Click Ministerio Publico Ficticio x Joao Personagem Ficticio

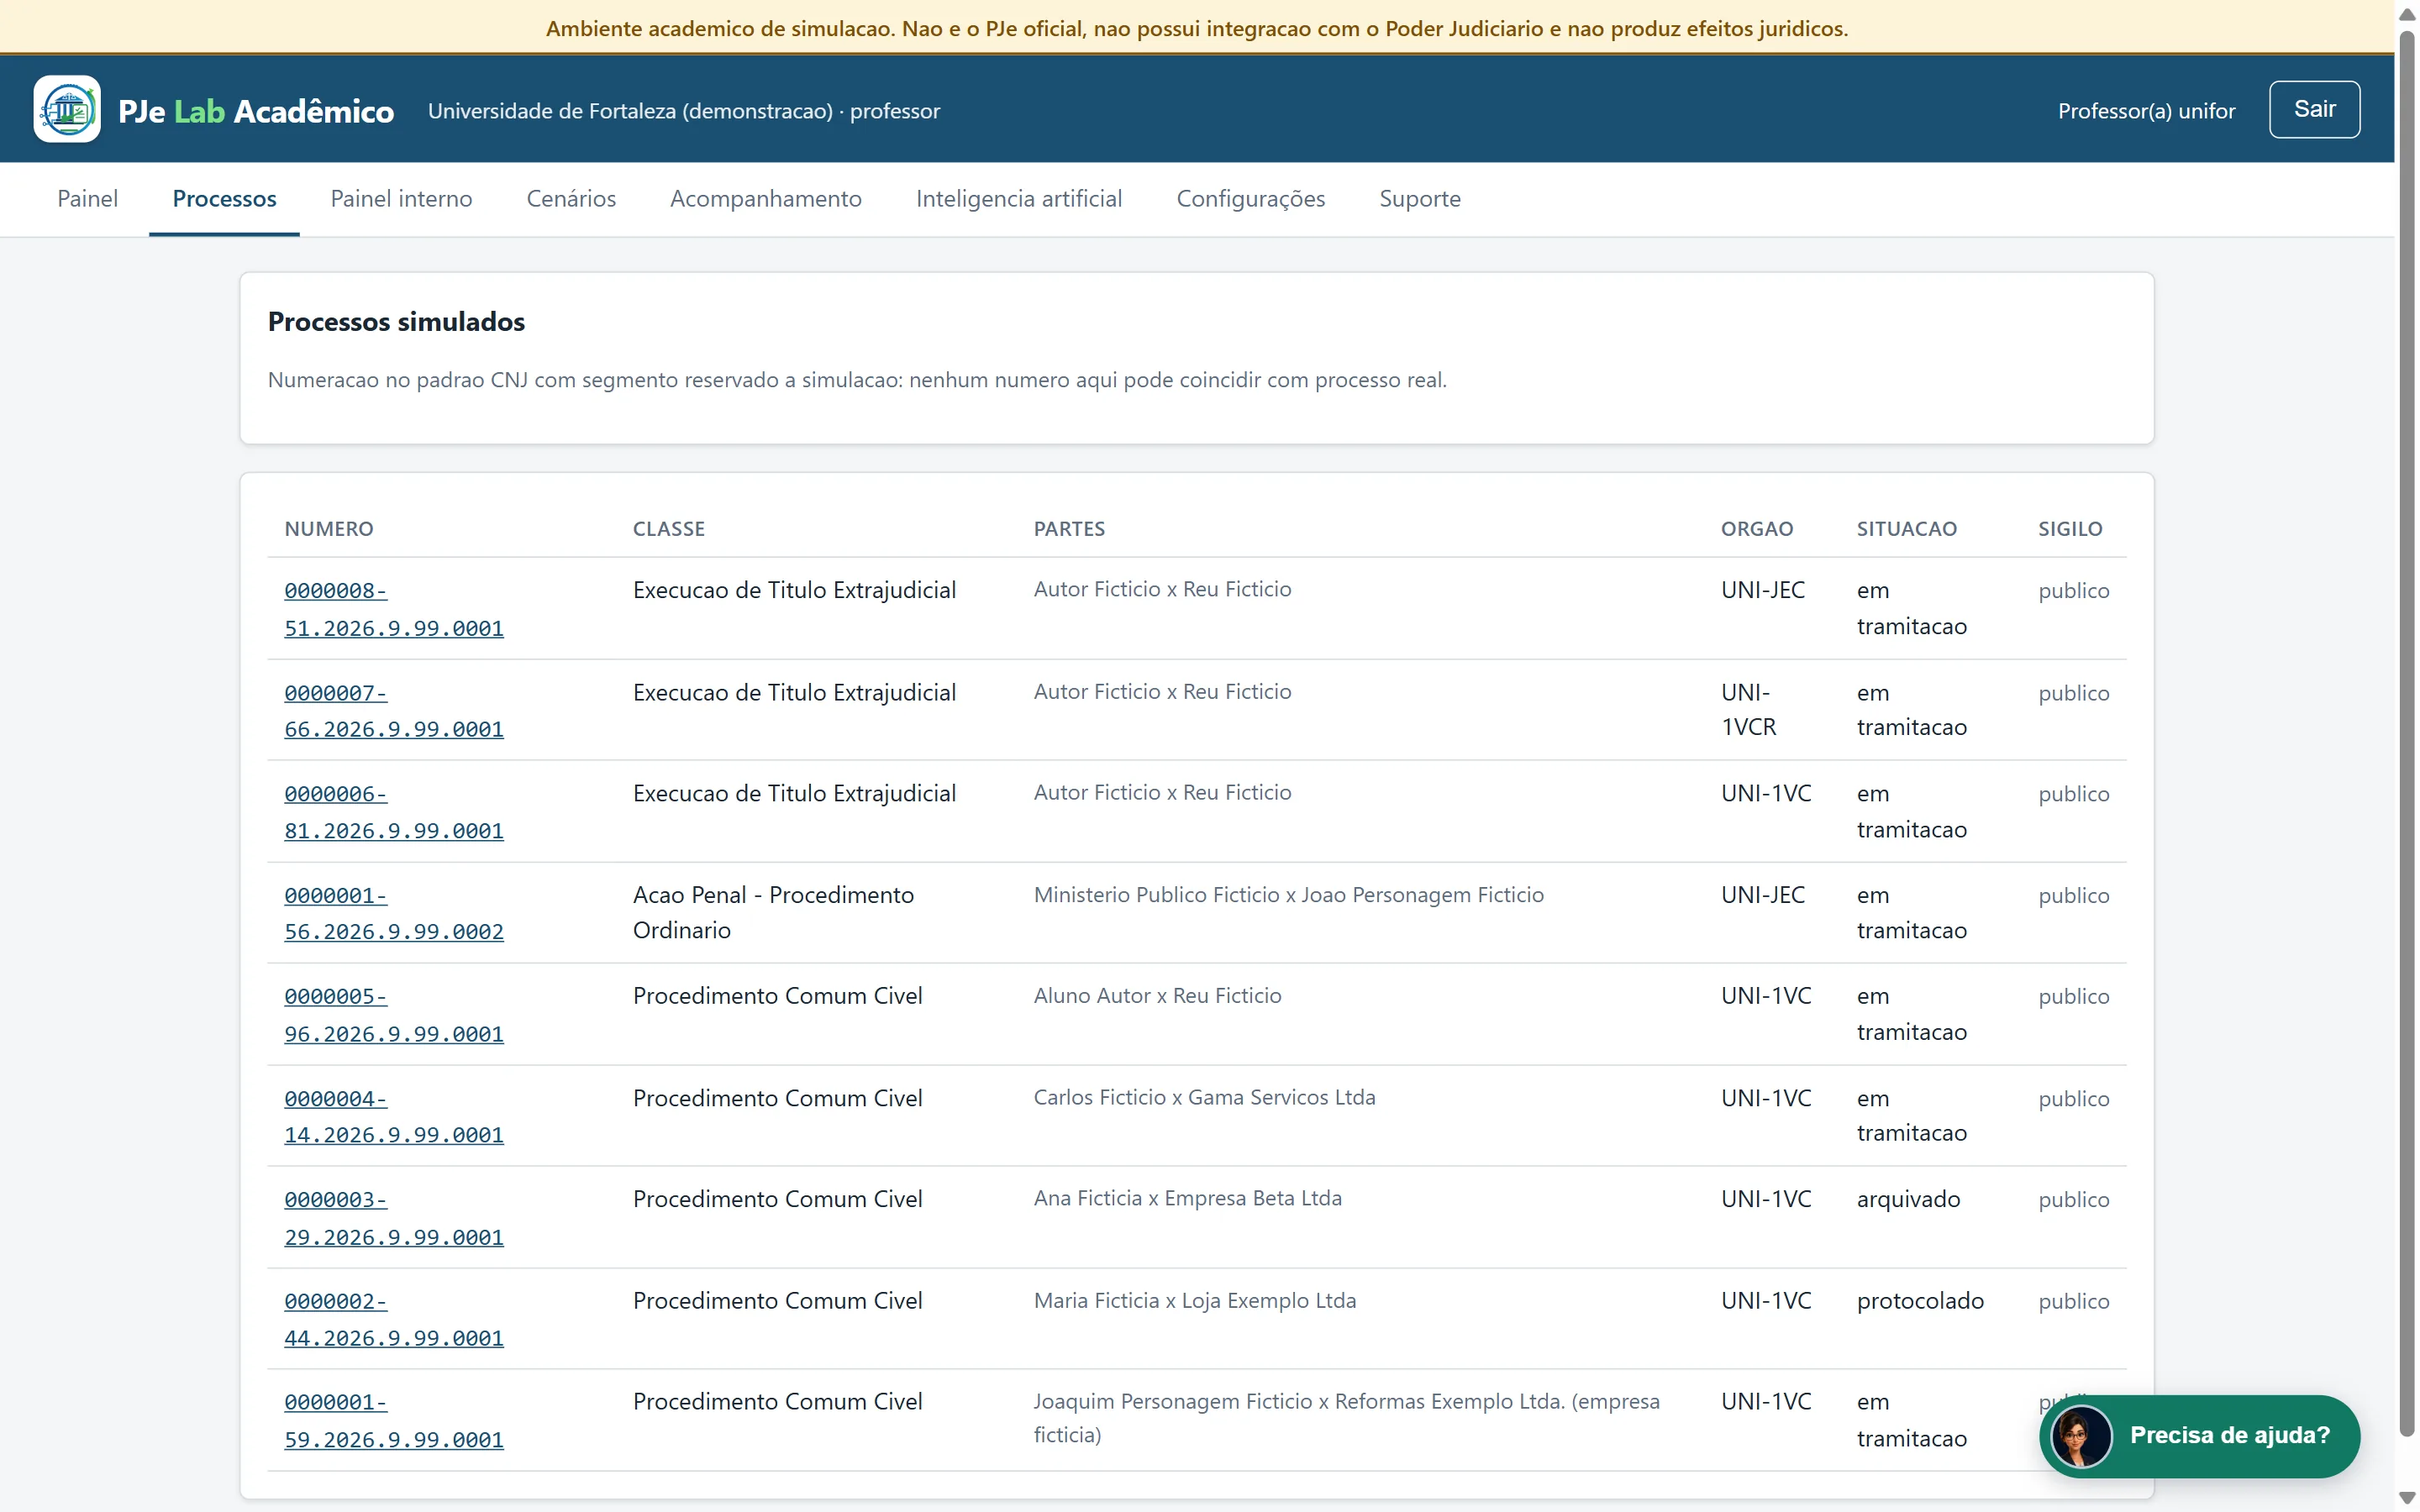point(1288,895)
